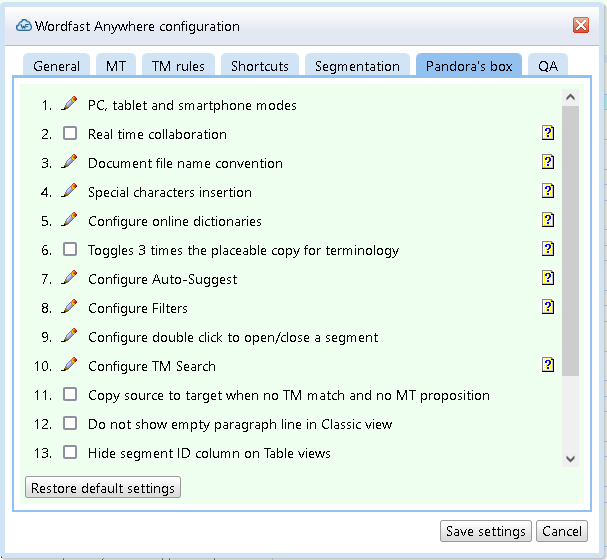
Task: Cancel the configuration dialog
Action: click(x=562, y=531)
